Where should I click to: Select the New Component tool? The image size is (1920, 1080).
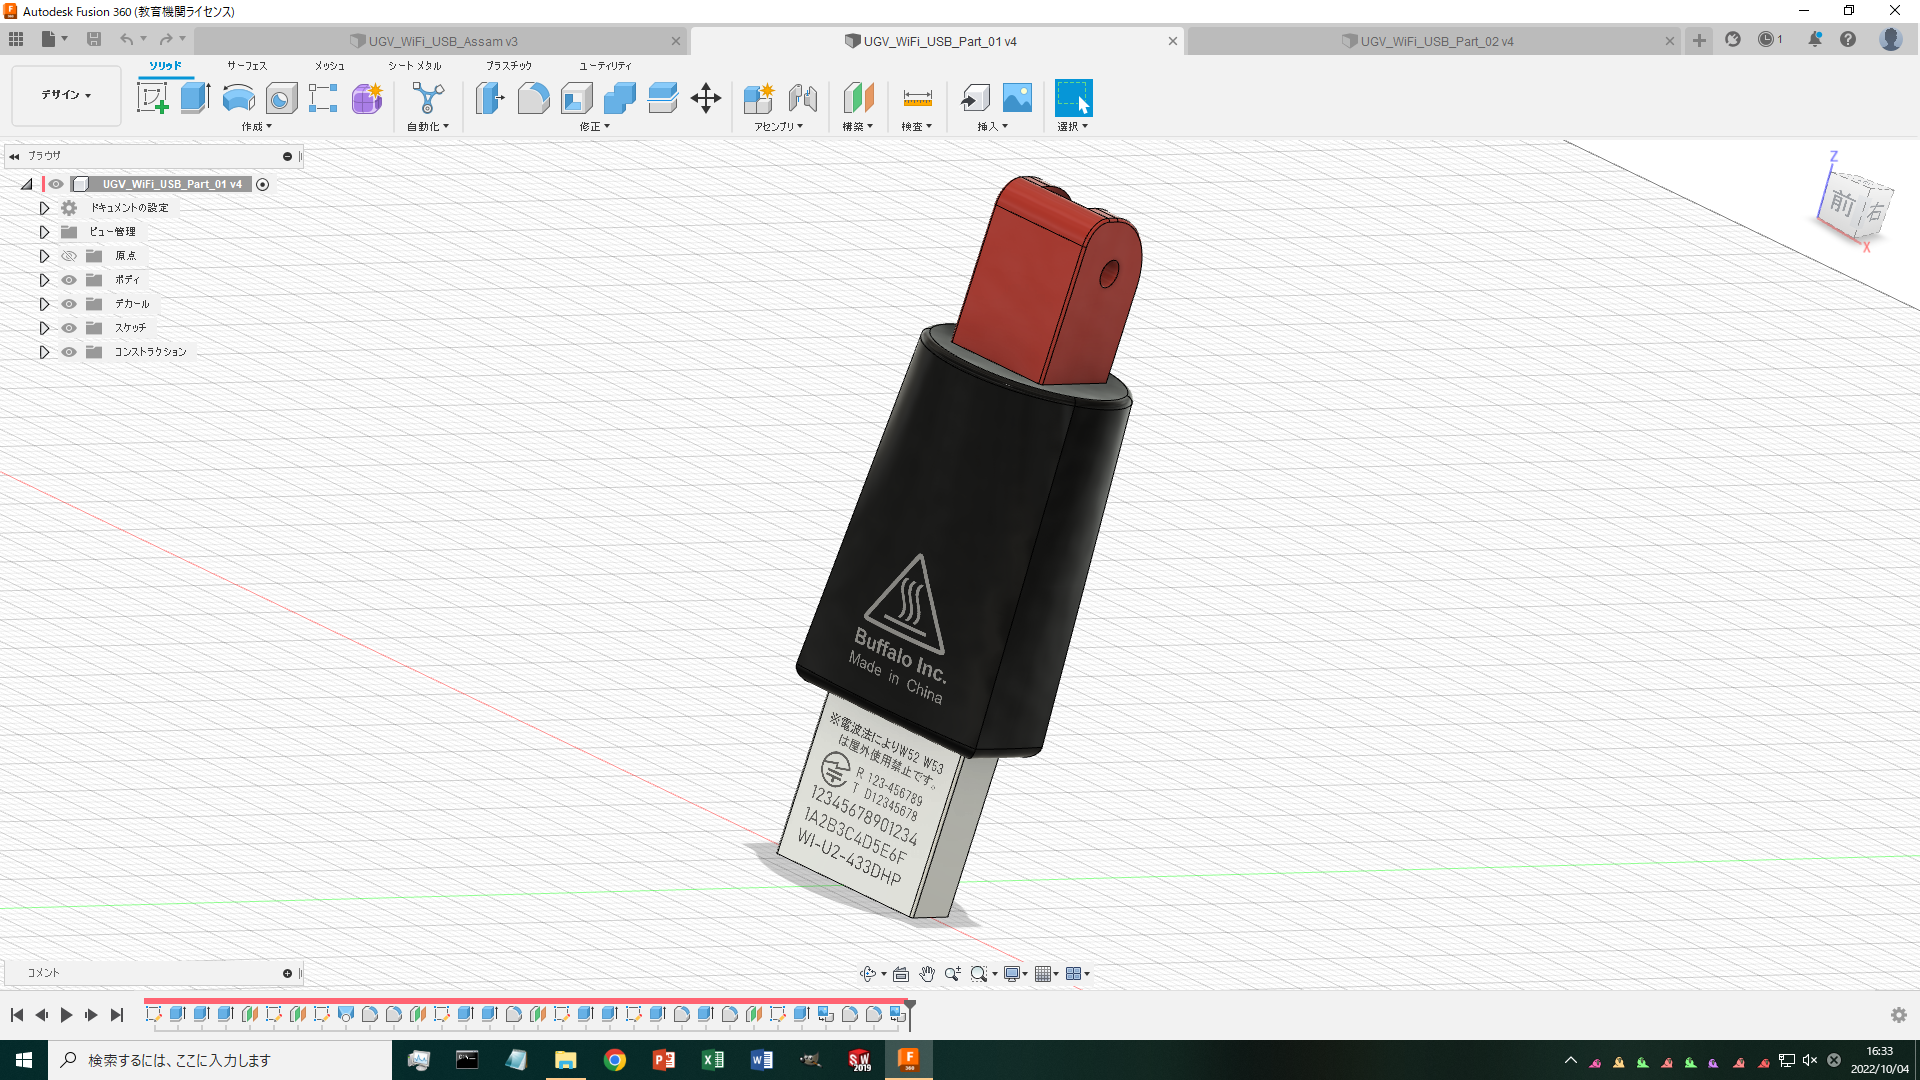(x=759, y=98)
